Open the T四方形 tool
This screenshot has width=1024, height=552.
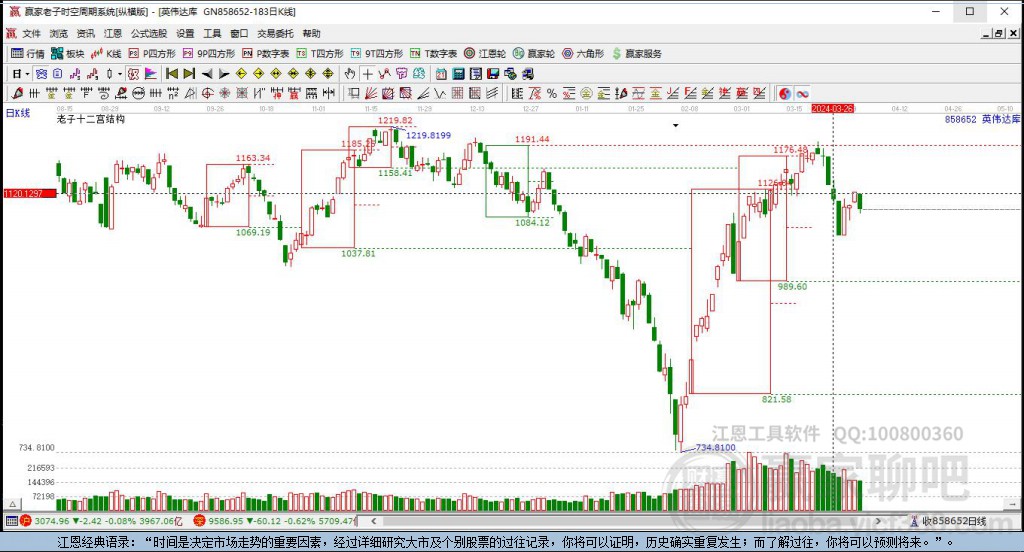click(x=320, y=54)
